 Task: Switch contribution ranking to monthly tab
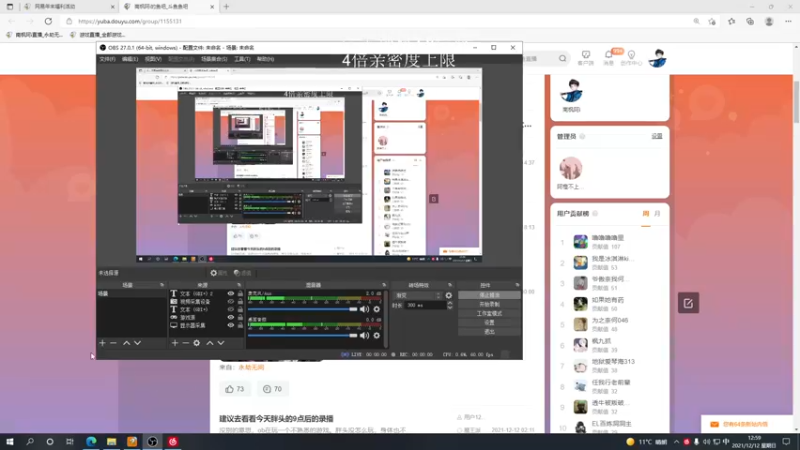click(x=657, y=214)
